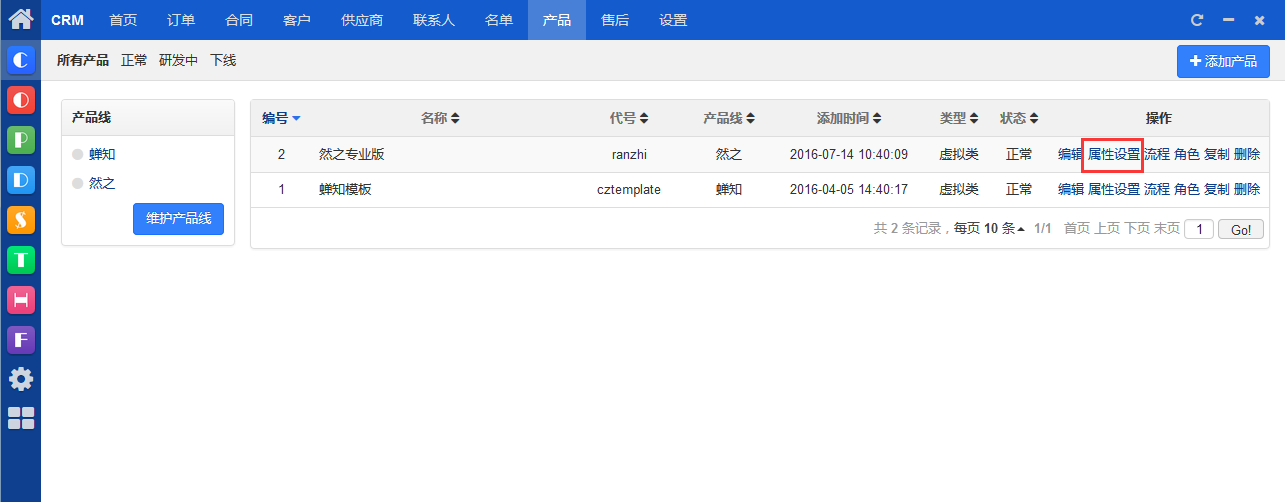
Task: Select the 产品 tab
Action: coord(557,20)
